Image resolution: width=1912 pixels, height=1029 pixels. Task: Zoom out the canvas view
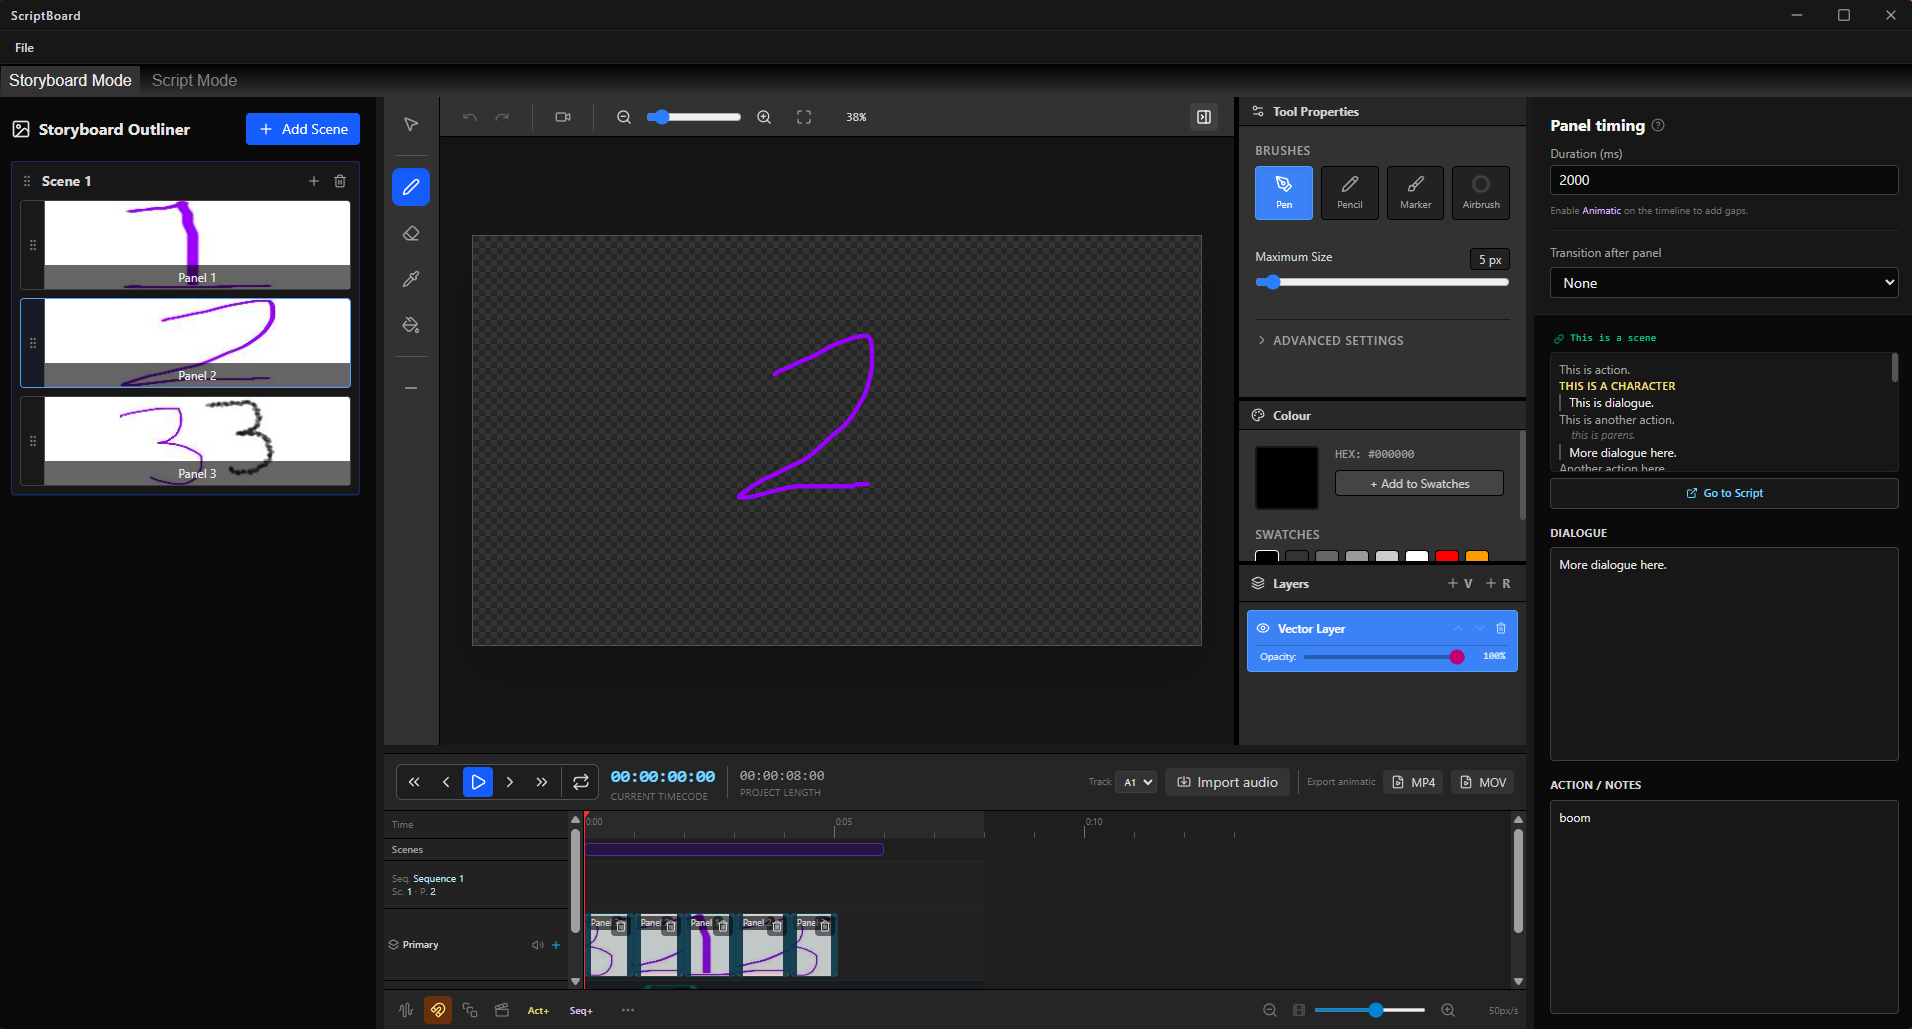click(x=624, y=117)
